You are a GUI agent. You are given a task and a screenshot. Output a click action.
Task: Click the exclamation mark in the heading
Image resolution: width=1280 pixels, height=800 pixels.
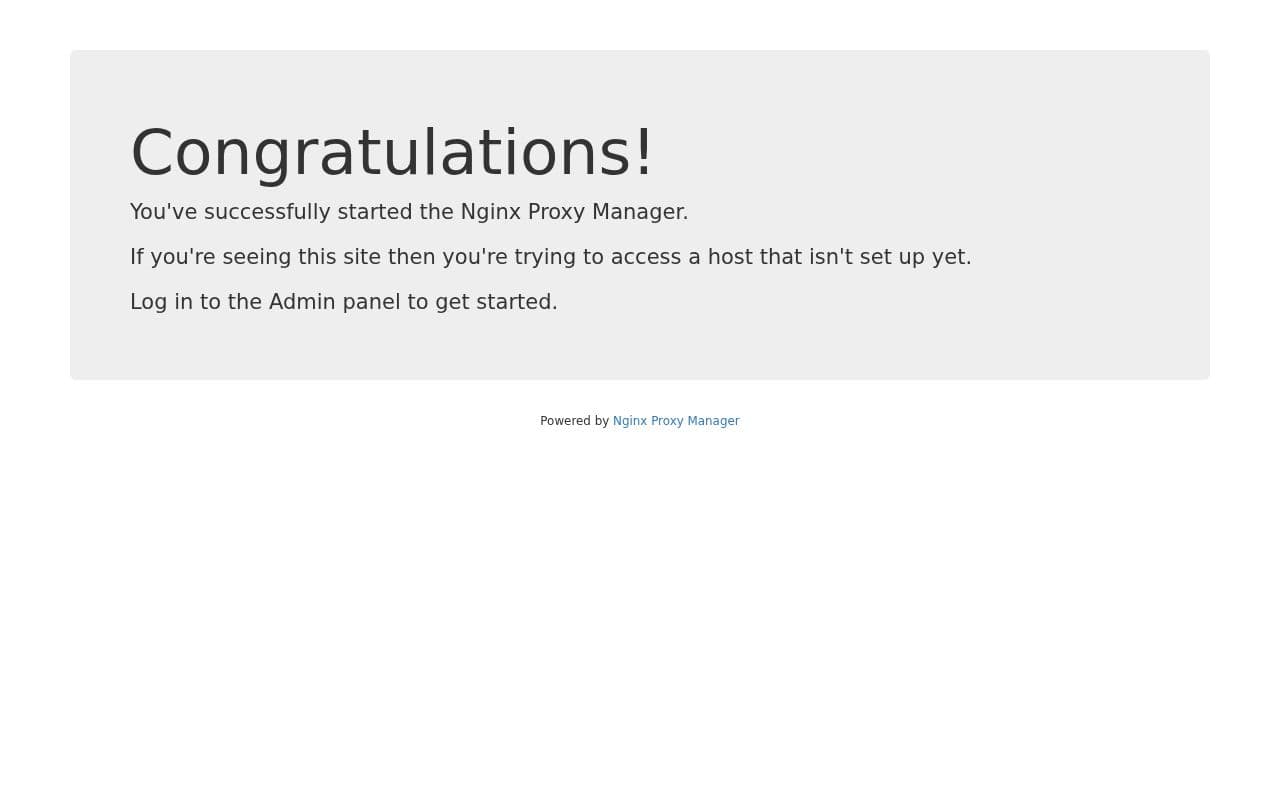click(643, 153)
